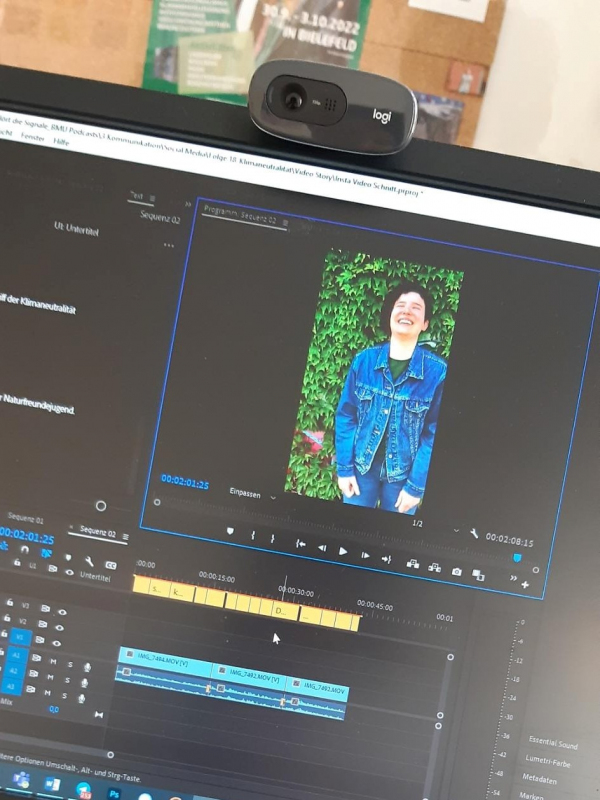Image resolution: width=600 pixels, height=800 pixels.
Task: Step back one frame in Program monitor
Action: pos(322,548)
